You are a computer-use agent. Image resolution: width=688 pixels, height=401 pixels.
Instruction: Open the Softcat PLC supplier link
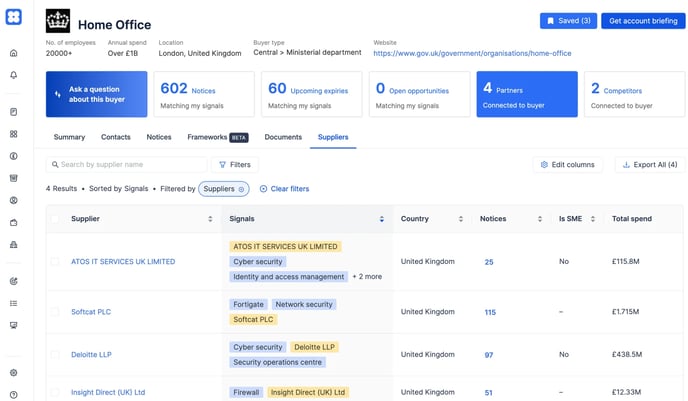[x=91, y=312]
